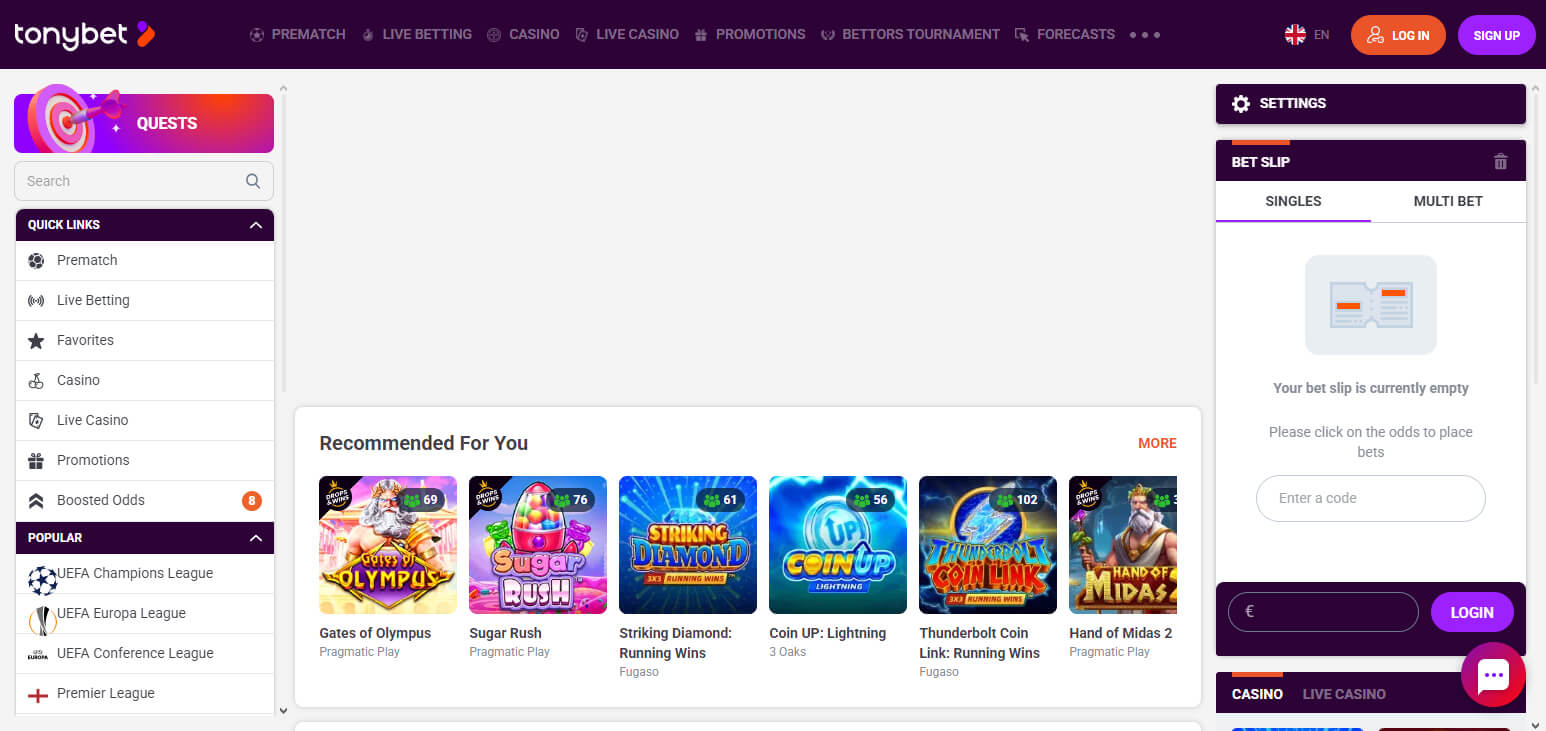The height and width of the screenshot is (731, 1546).
Task: Open UEFA Champions League from Popular
Action: click(145, 573)
